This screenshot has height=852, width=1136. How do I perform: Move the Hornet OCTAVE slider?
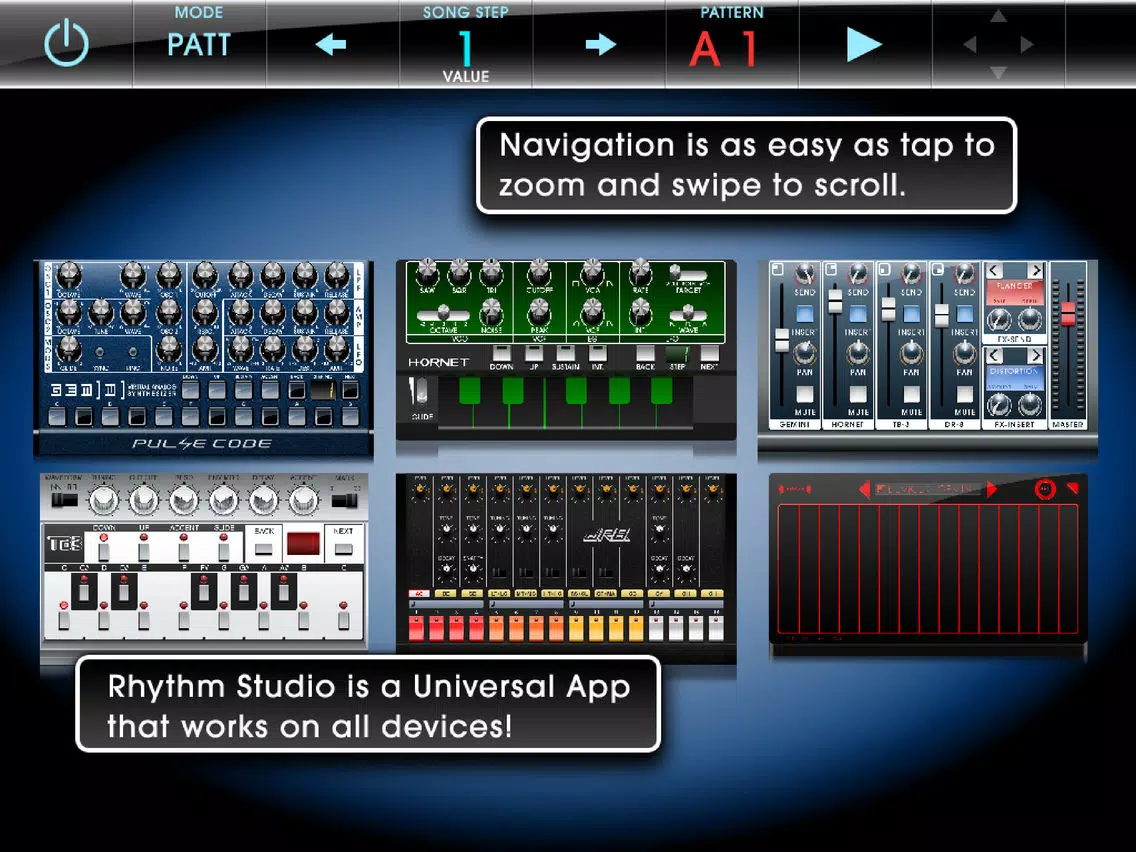click(443, 314)
